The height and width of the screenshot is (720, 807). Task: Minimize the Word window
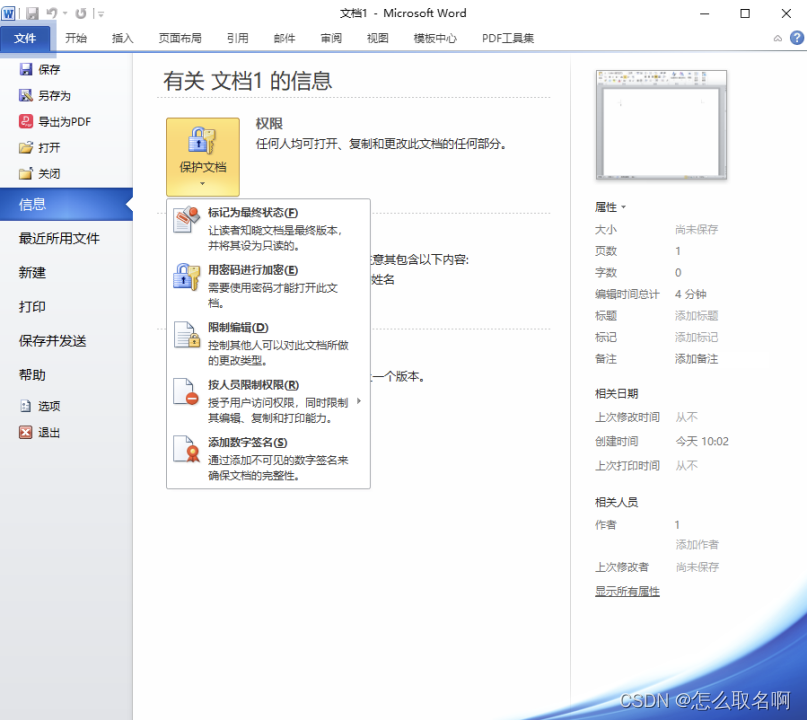705,14
